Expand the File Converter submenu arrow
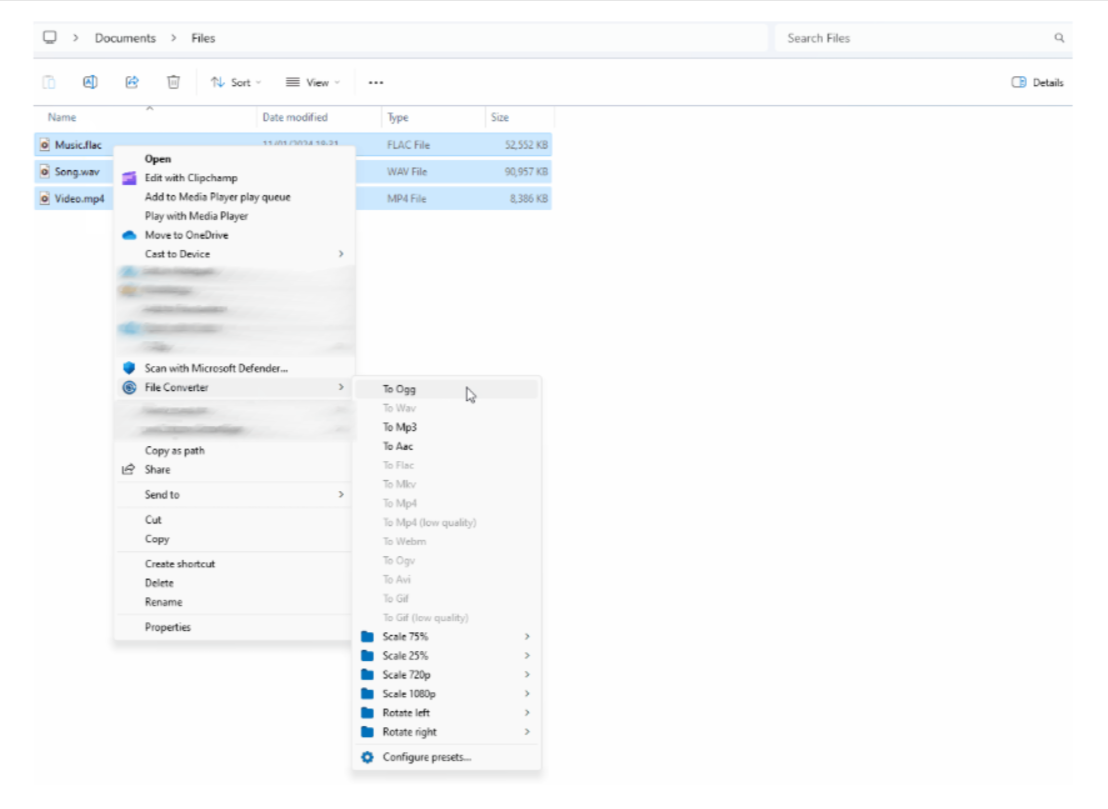Viewport: 1108px width, 809px height. click(x=341, y=387)
